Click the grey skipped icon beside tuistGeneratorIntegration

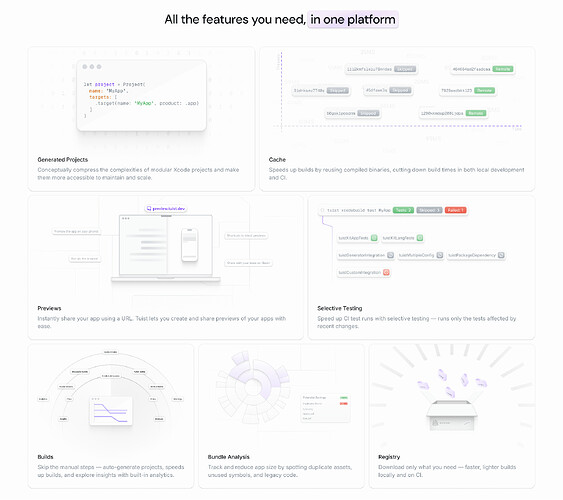(390, 255)
